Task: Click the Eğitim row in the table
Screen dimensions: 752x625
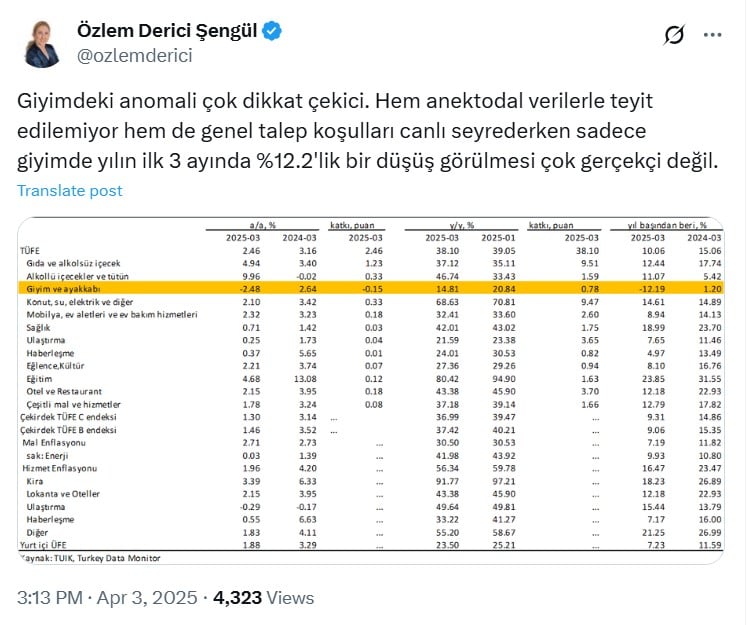Action: point(370,379)
